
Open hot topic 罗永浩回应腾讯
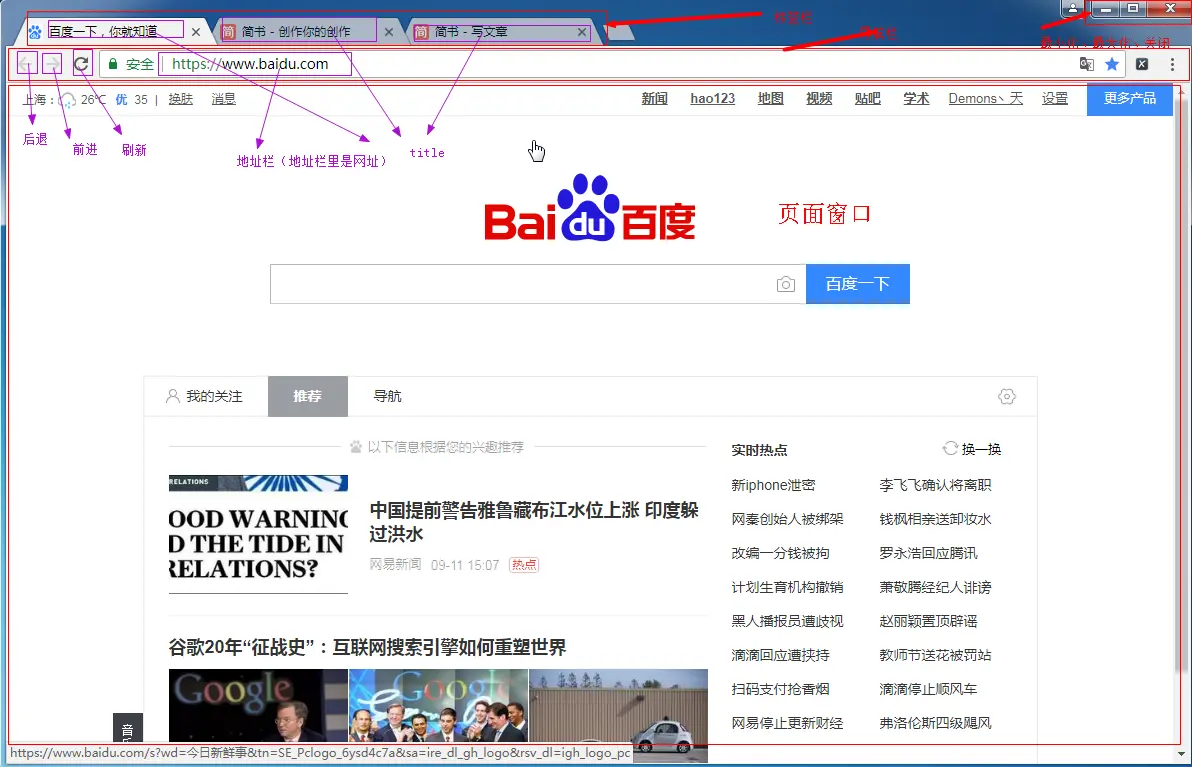coord(928,553)
